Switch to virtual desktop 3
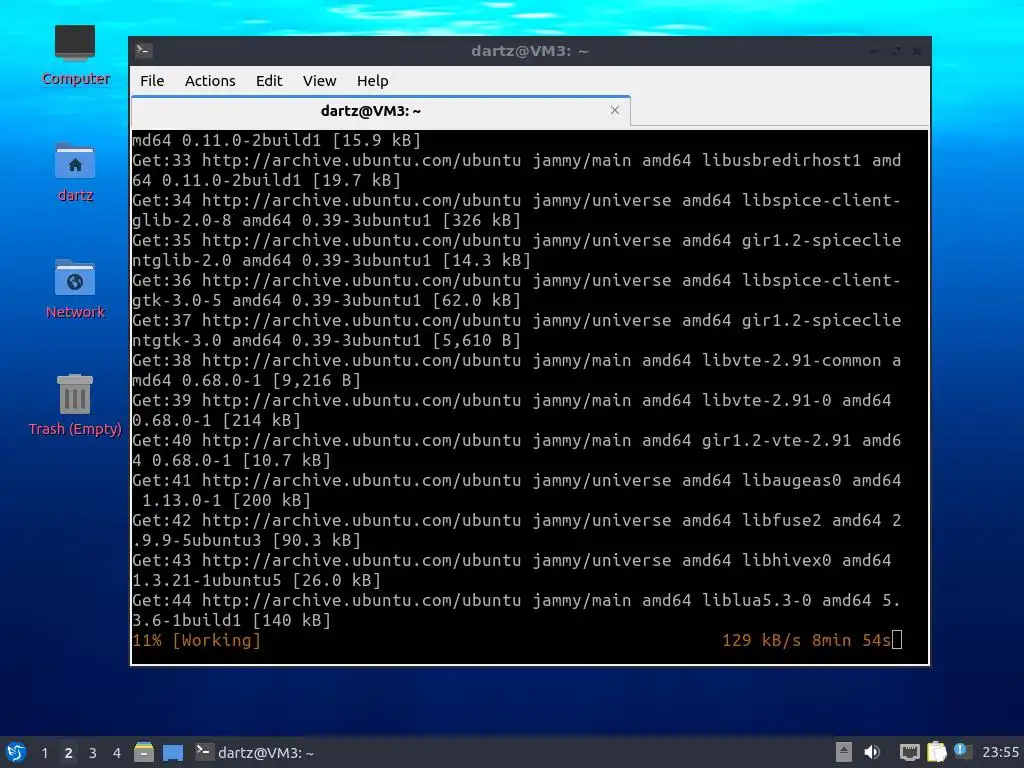 point(93,753)
